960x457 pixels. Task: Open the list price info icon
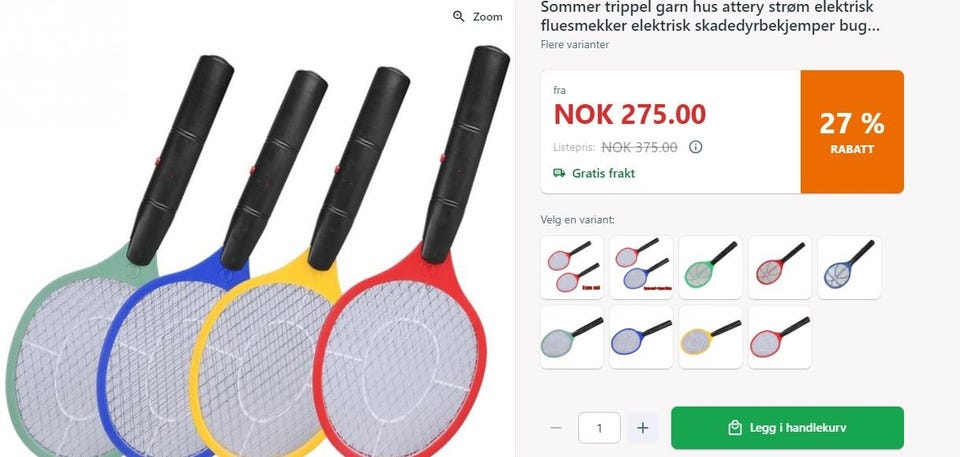696,147
